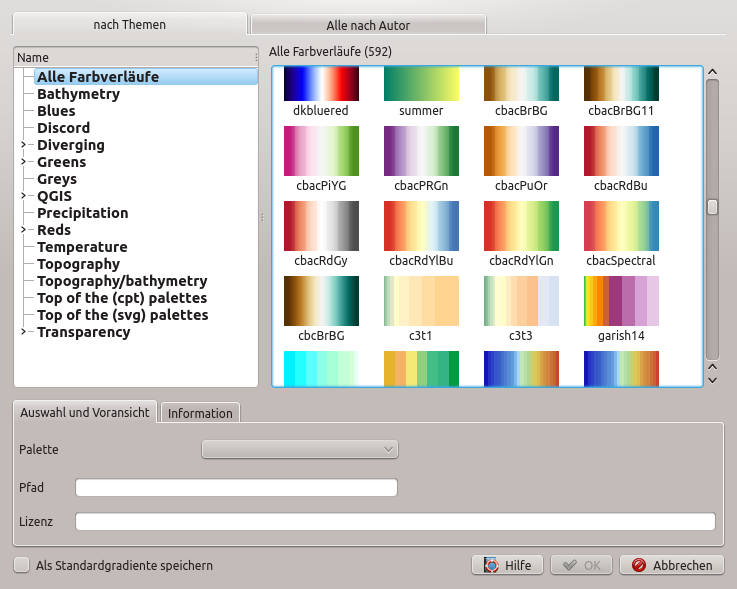Image resolution: width=737 pixels, height=589 pixels.
Task: Select Temperature category
Action: click(x=82, y=247)
